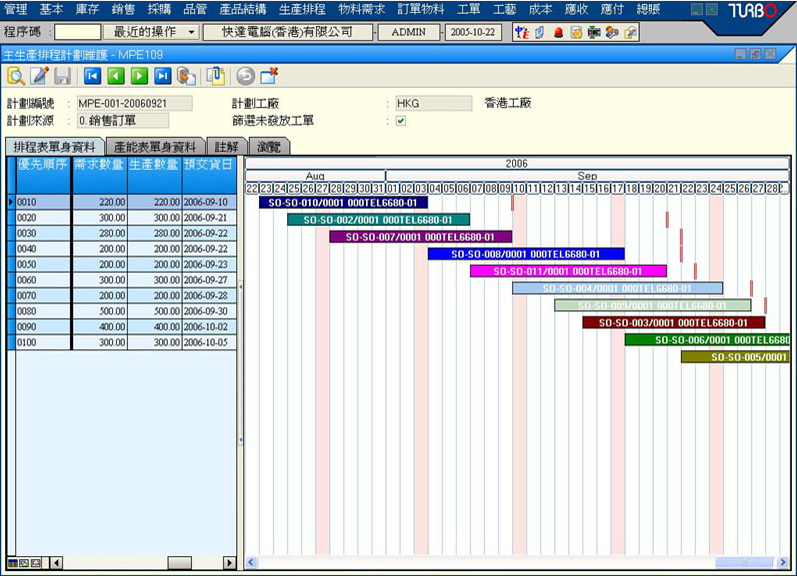This screenshot has height=576, width=797.
Task: Click table scrollbar left arrow
Action: [x=56, y=563]
